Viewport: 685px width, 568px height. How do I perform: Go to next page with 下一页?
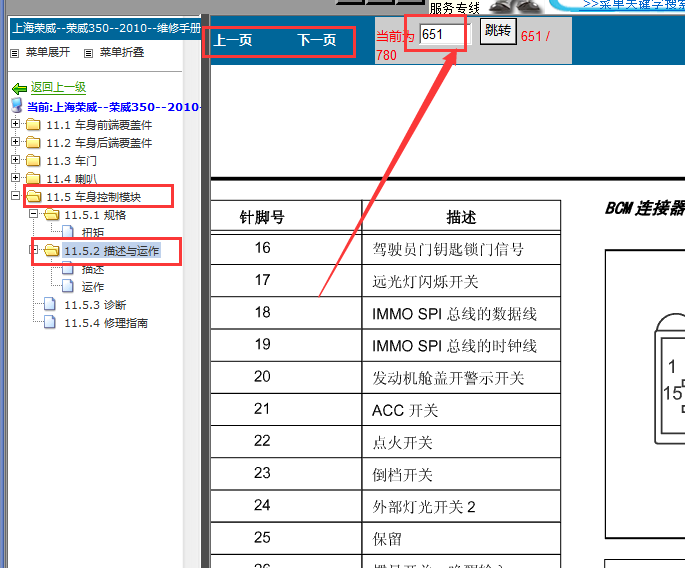pyautogui.click(x=317, y=40)
